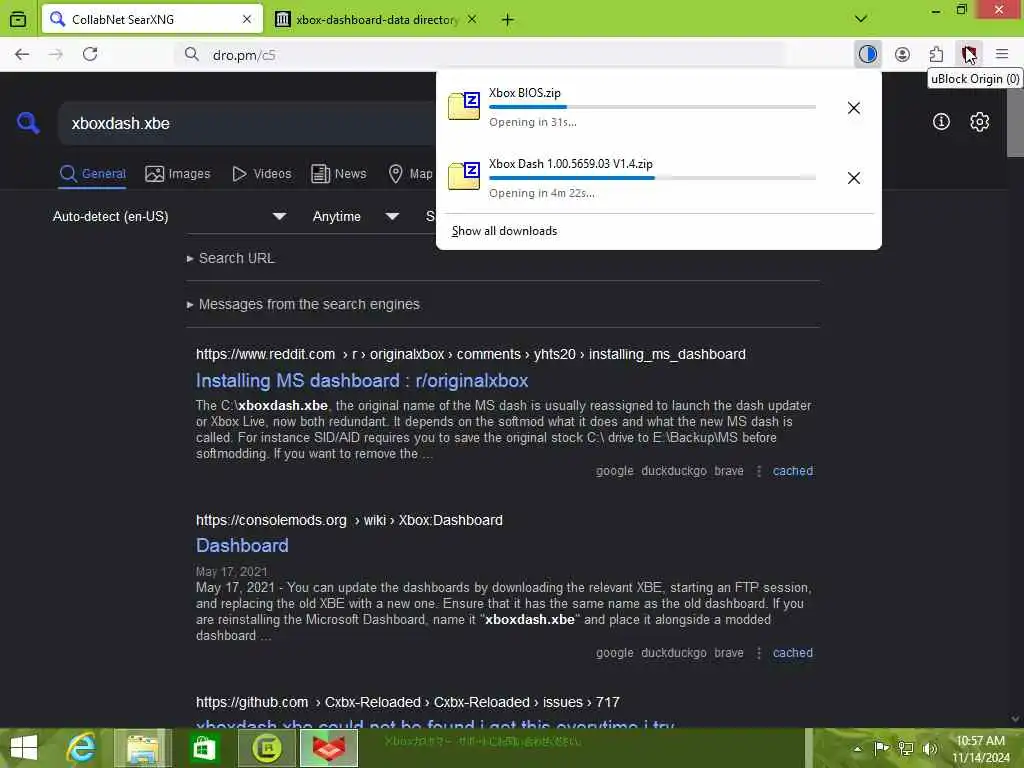Switch to the Map category
Screen dimensions: 1024x768
coord(411,174)
